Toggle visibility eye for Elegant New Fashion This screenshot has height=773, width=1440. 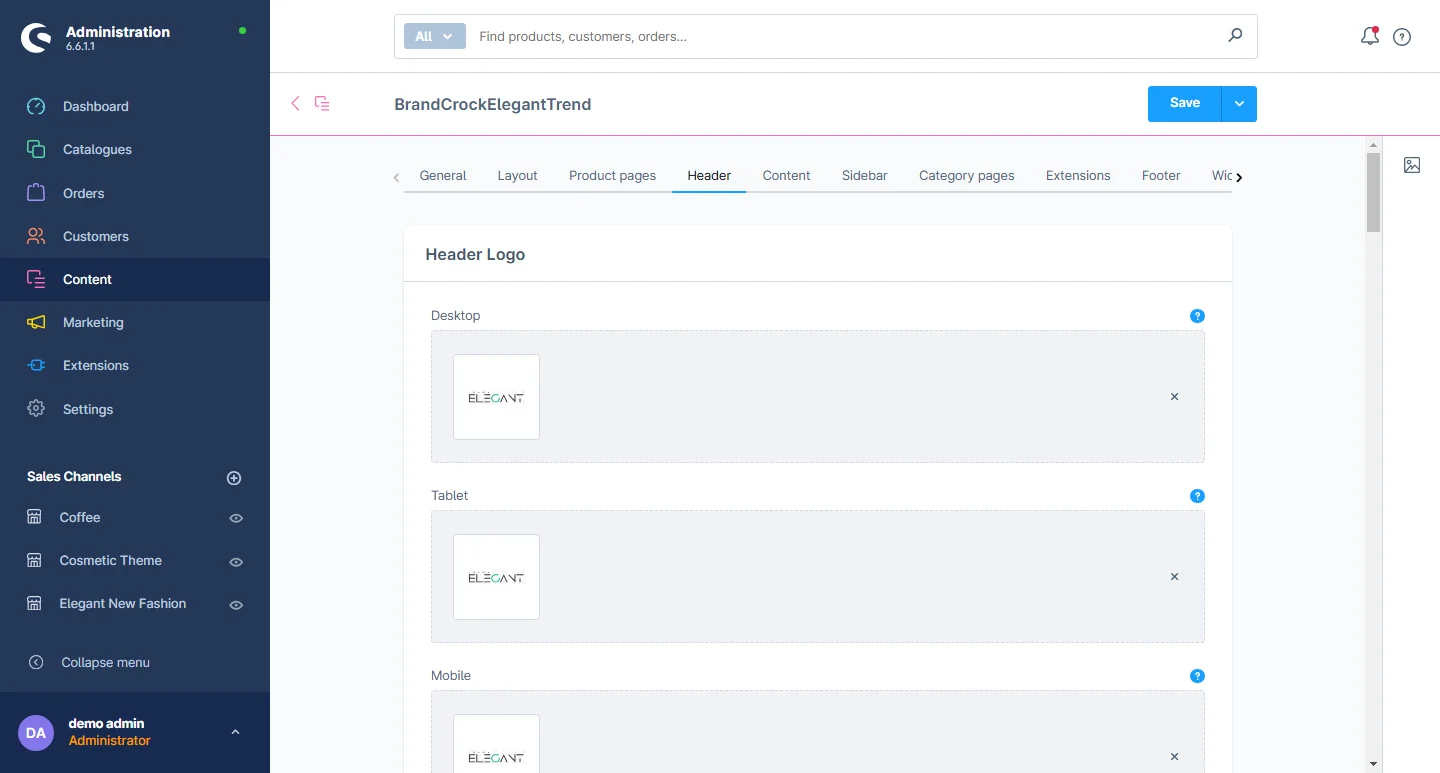point(236,605)
